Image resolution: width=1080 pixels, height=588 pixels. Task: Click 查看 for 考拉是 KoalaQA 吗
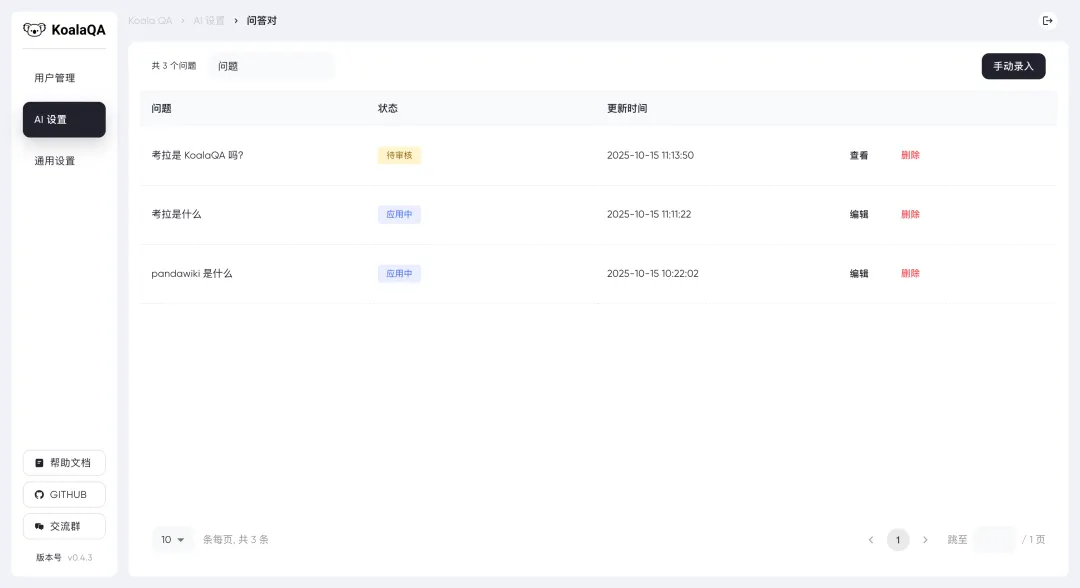[x=859, y=156]
